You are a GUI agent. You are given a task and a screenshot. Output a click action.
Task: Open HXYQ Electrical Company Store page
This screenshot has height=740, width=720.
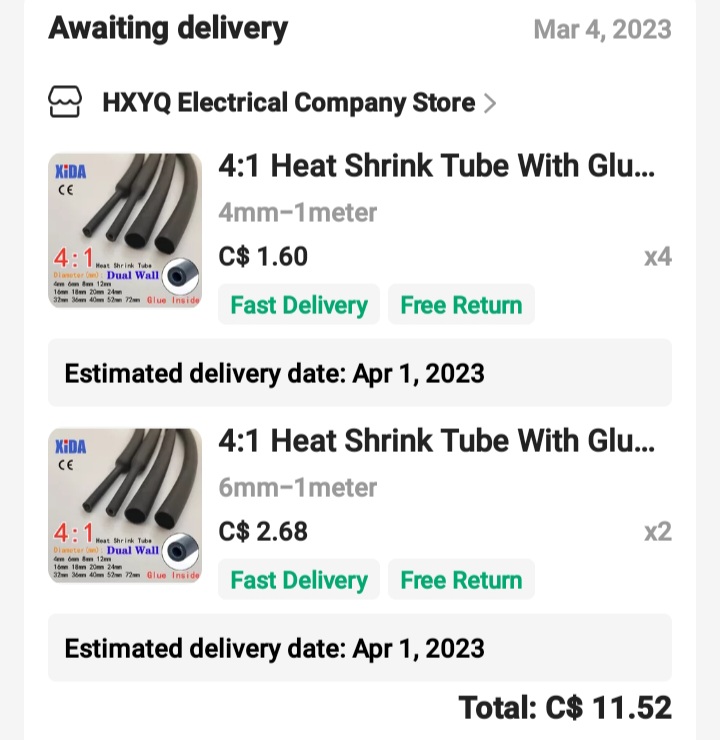pyautogui.click(x=288, y=103)
